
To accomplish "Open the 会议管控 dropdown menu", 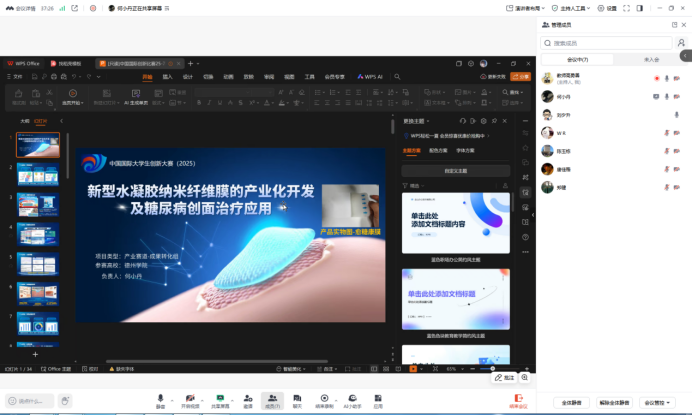I will pyautogui.click(x=659, y=402).
